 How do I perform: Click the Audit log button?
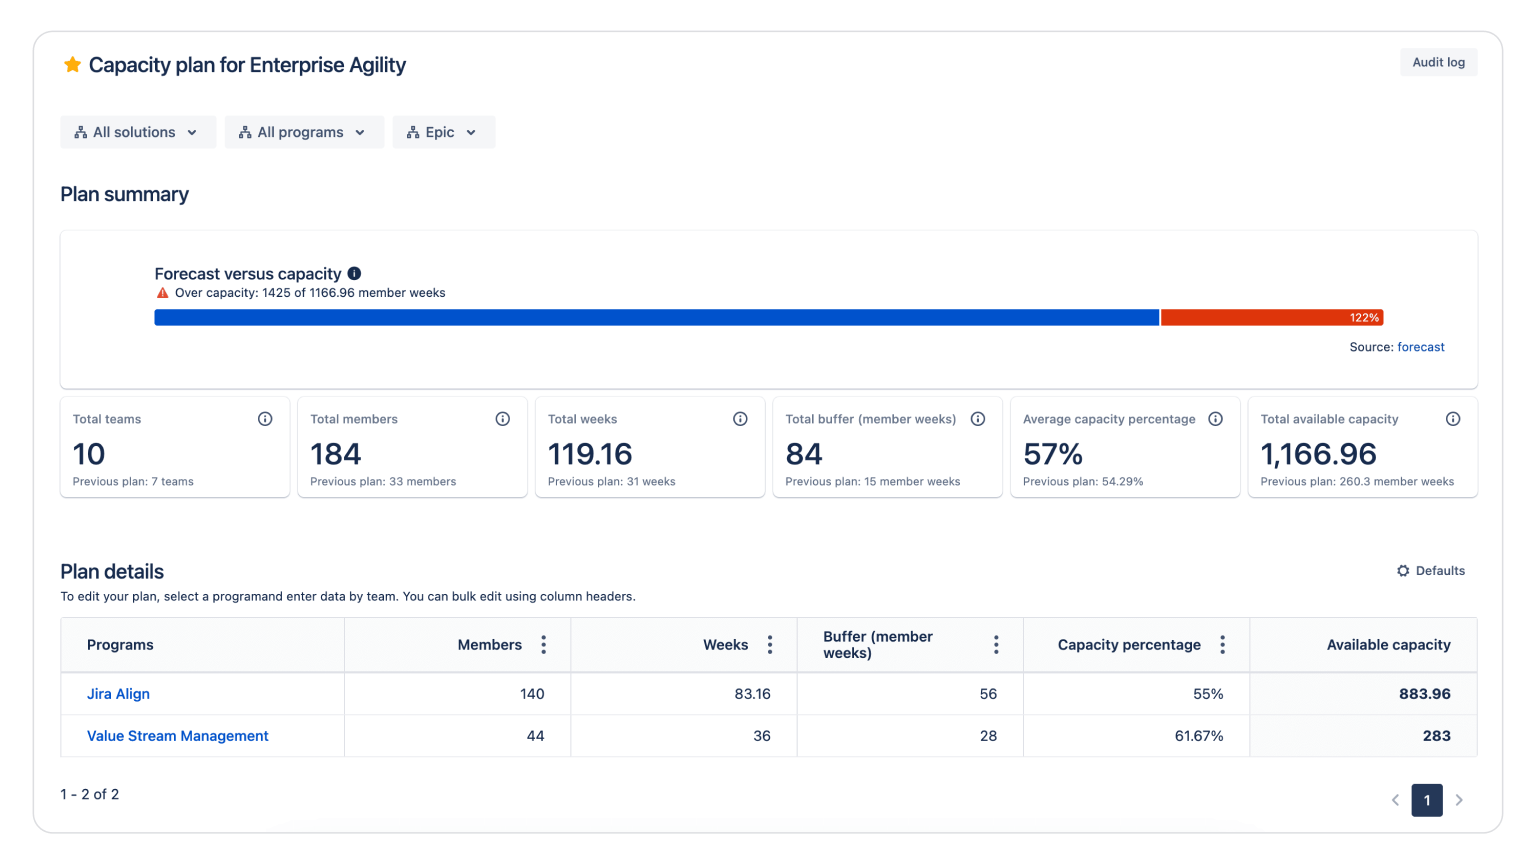click(1438, 62)
